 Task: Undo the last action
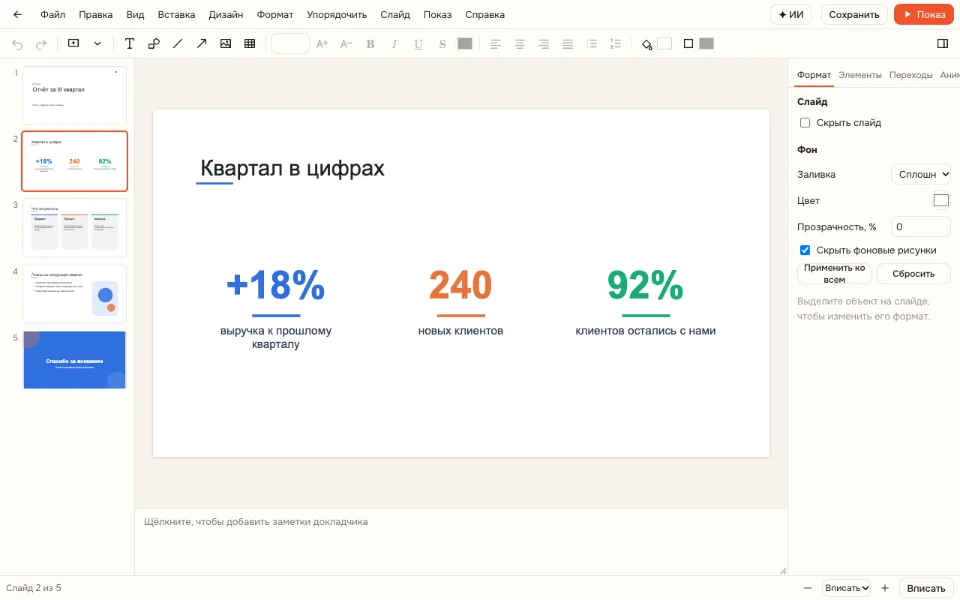click(17, 44)
